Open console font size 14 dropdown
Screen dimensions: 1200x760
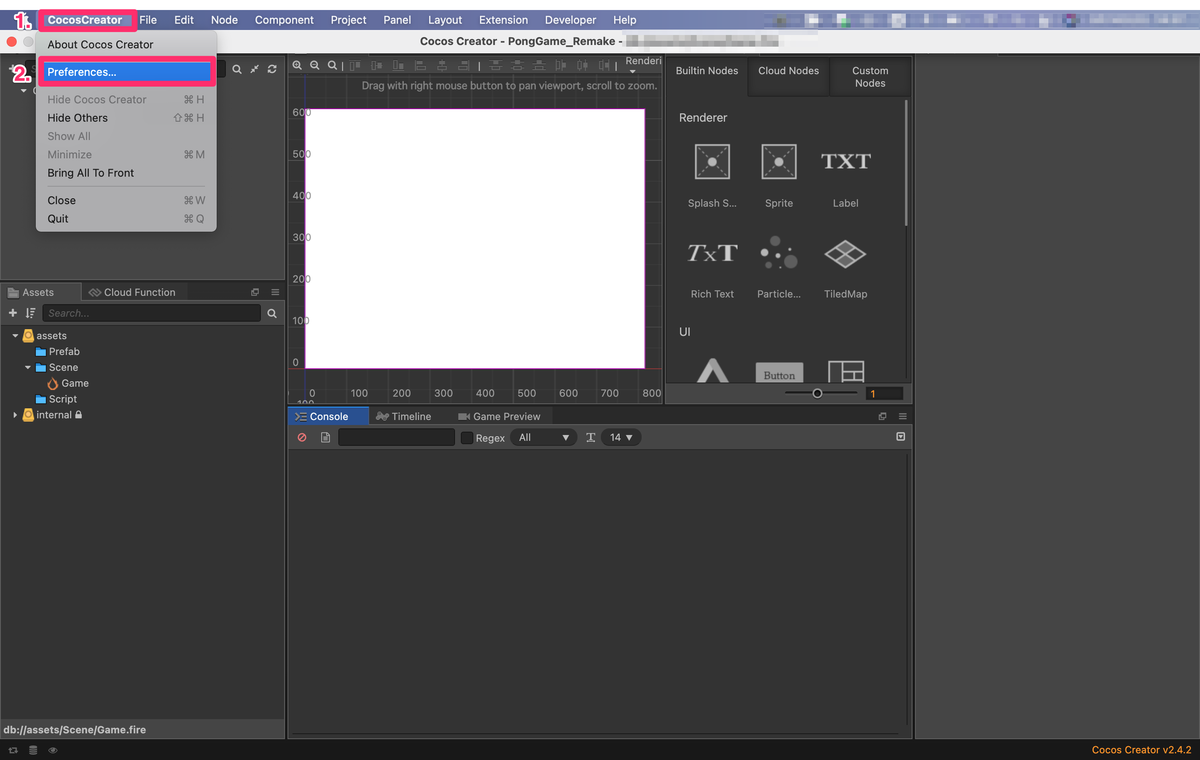620,438
